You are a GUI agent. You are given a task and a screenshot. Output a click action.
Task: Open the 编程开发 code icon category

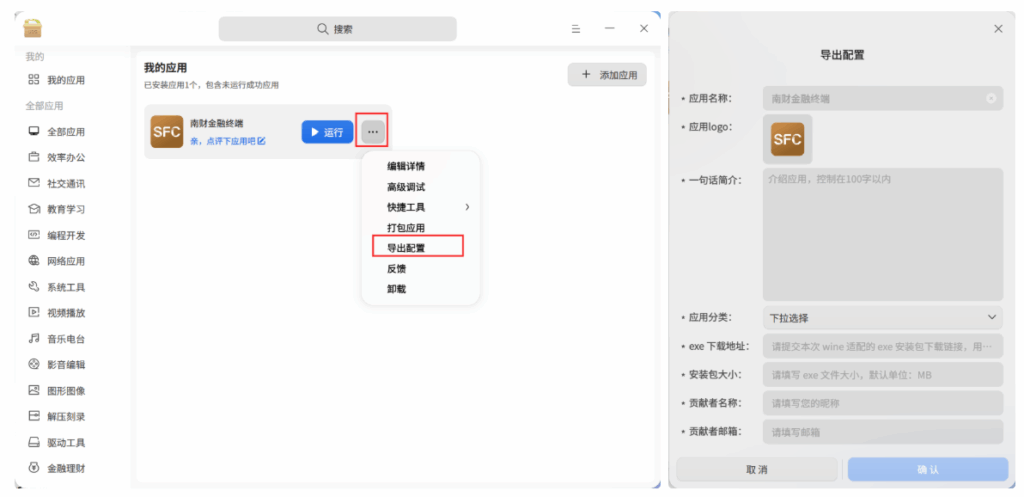(x=34, y=235)
